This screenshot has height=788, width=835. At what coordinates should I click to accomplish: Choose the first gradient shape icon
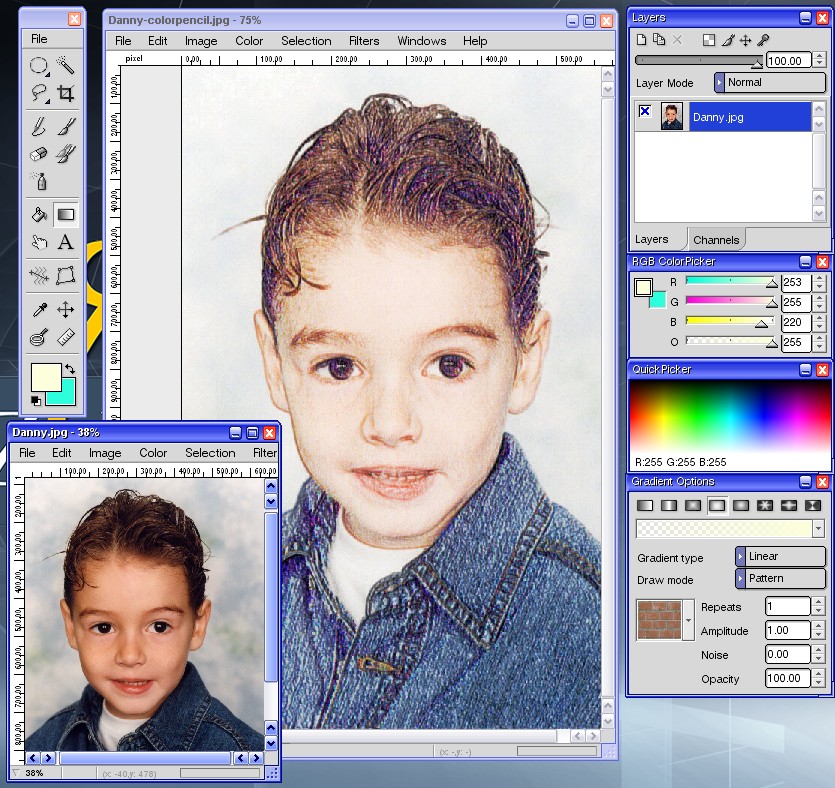coord(645,505)
